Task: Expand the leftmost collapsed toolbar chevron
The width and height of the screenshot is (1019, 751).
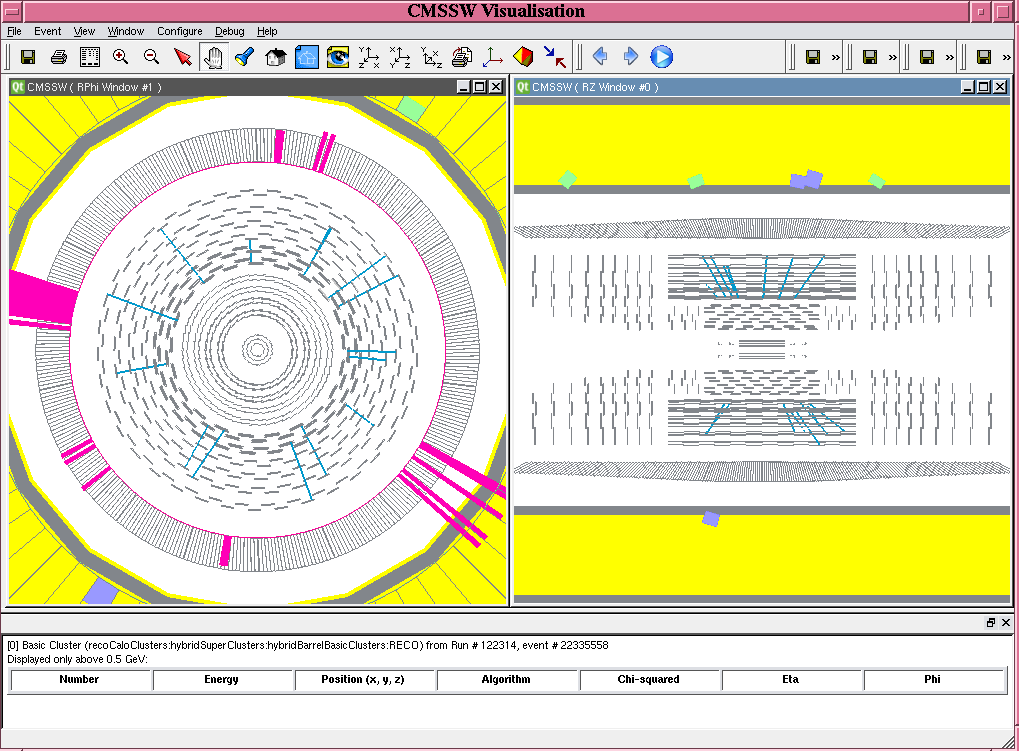Action: [x=836, y=57]
